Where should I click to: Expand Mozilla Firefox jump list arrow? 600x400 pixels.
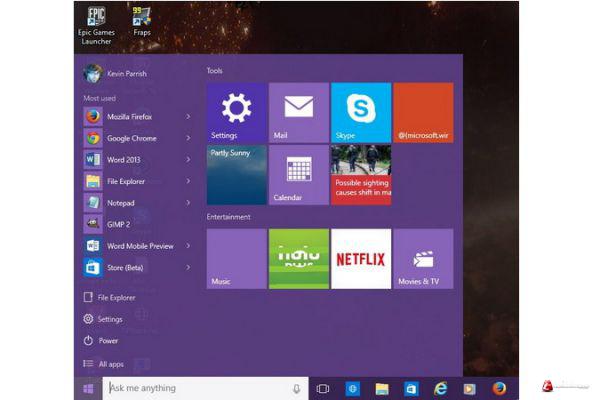click(188, 117)
